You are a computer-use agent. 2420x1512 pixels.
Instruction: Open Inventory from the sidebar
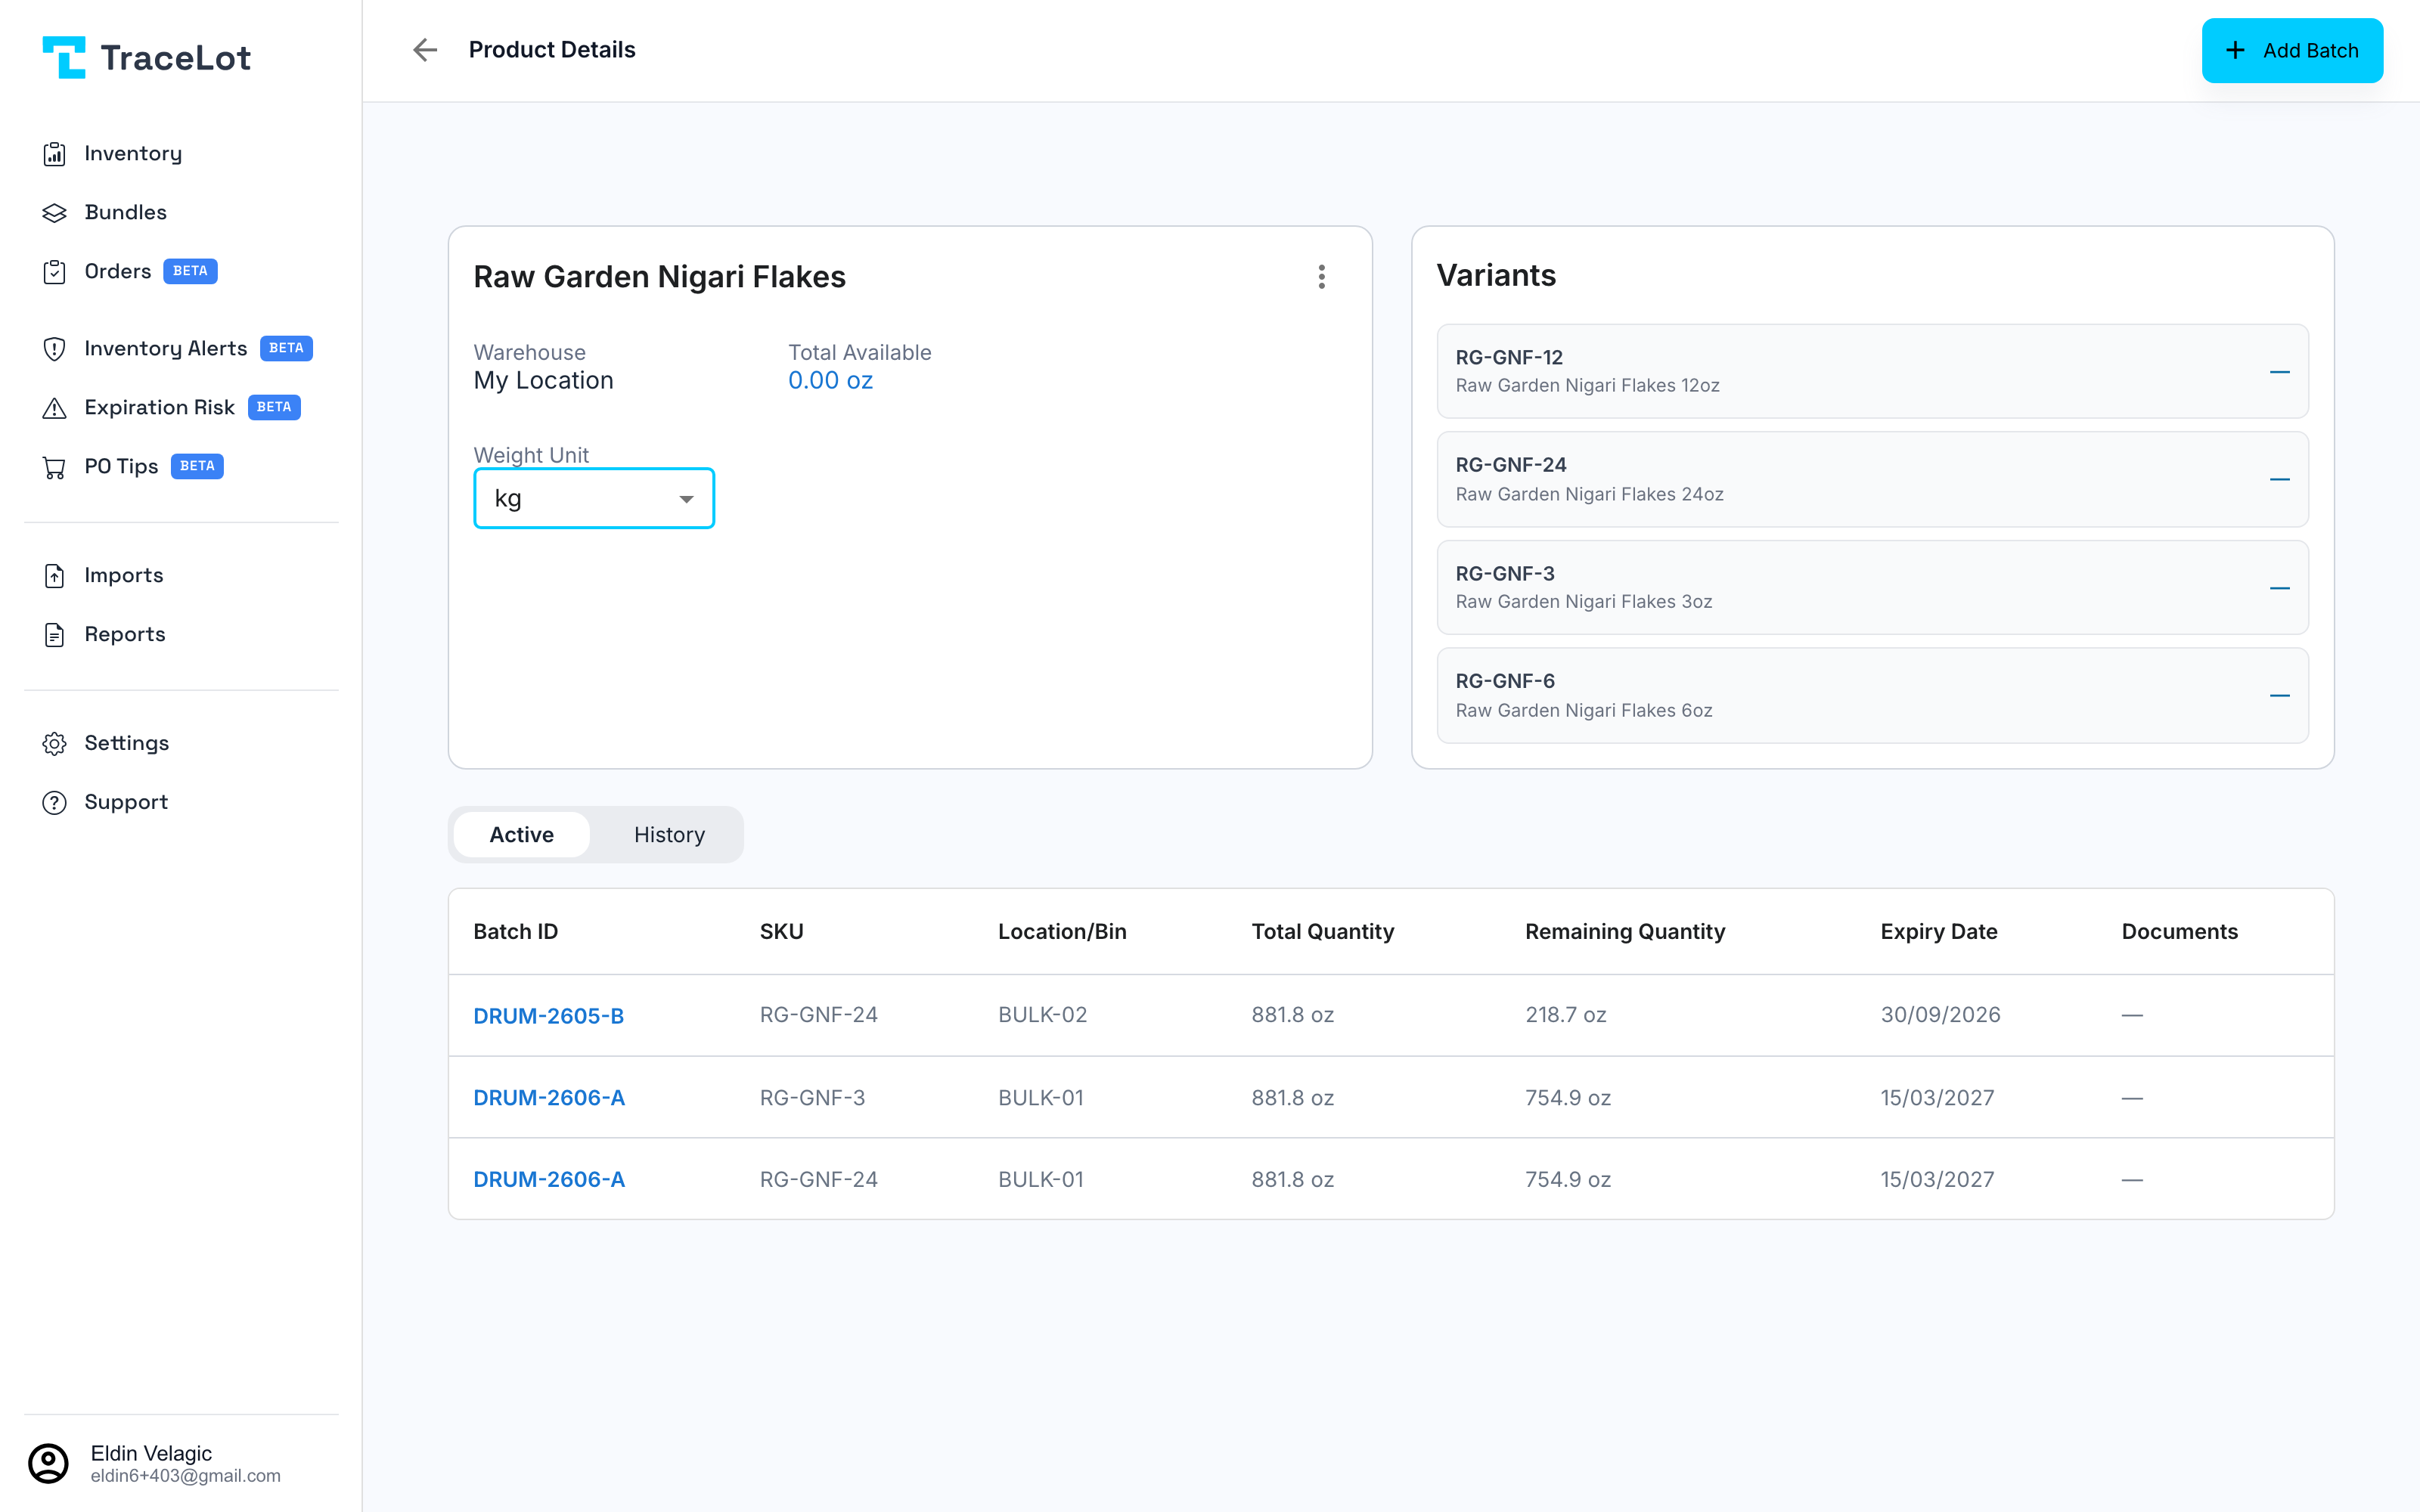point(132,153)
